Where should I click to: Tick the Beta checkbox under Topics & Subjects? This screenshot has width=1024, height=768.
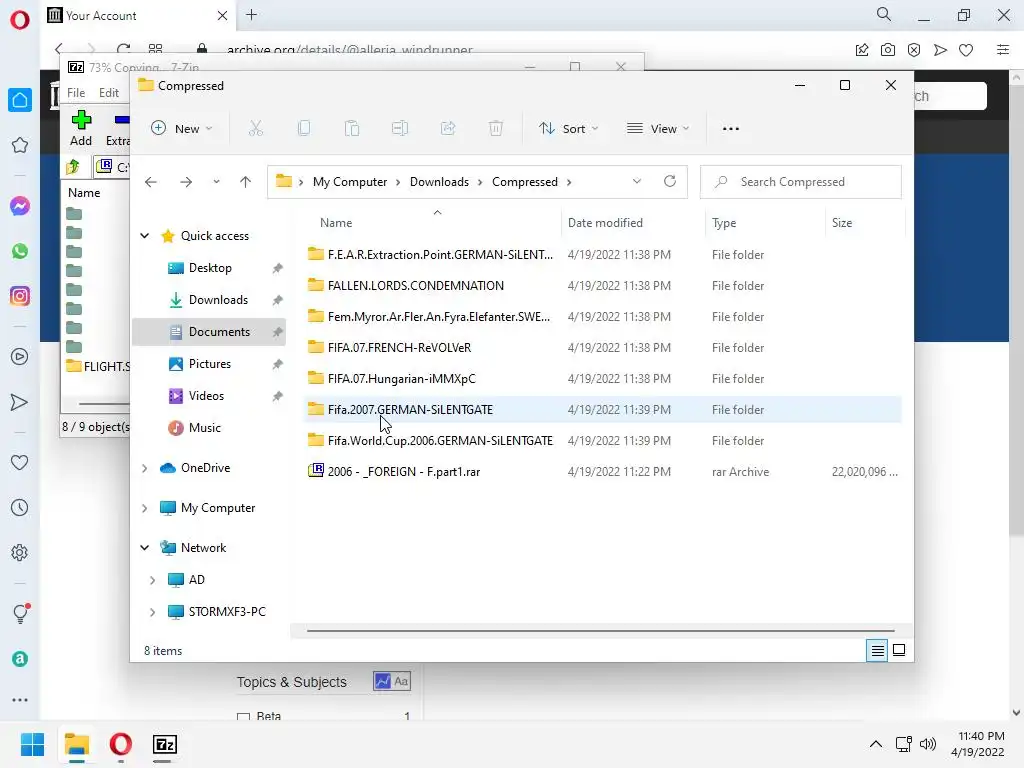243,717
